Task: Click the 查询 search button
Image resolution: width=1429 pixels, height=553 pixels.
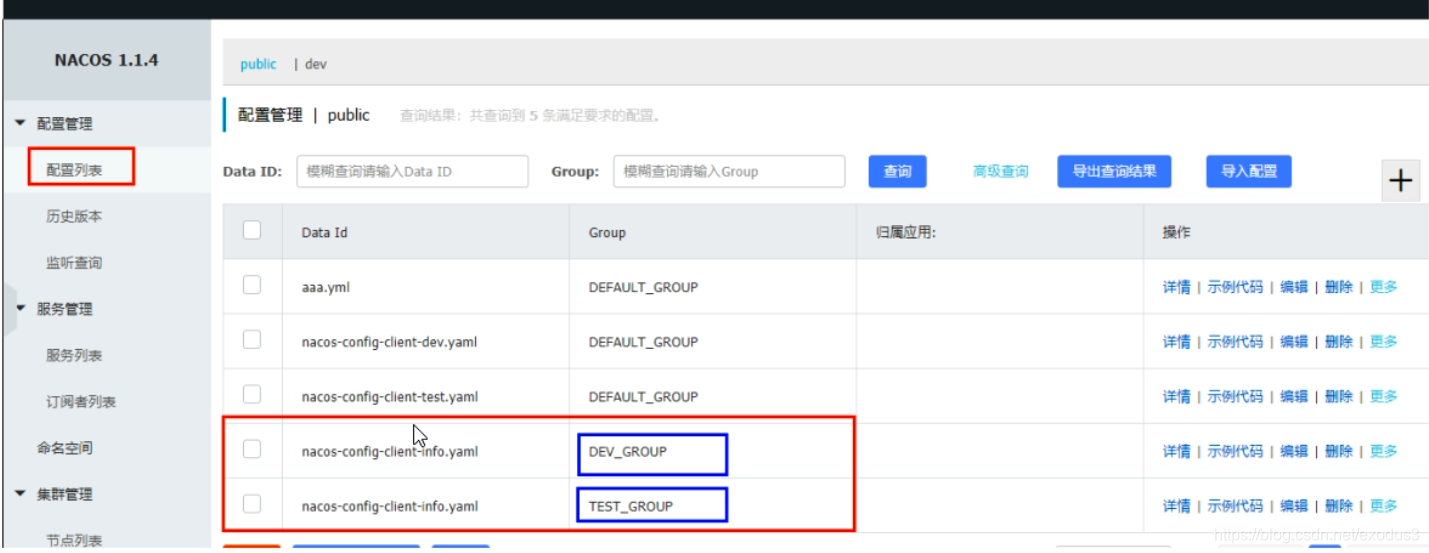Action: click(x=897, y=171)
